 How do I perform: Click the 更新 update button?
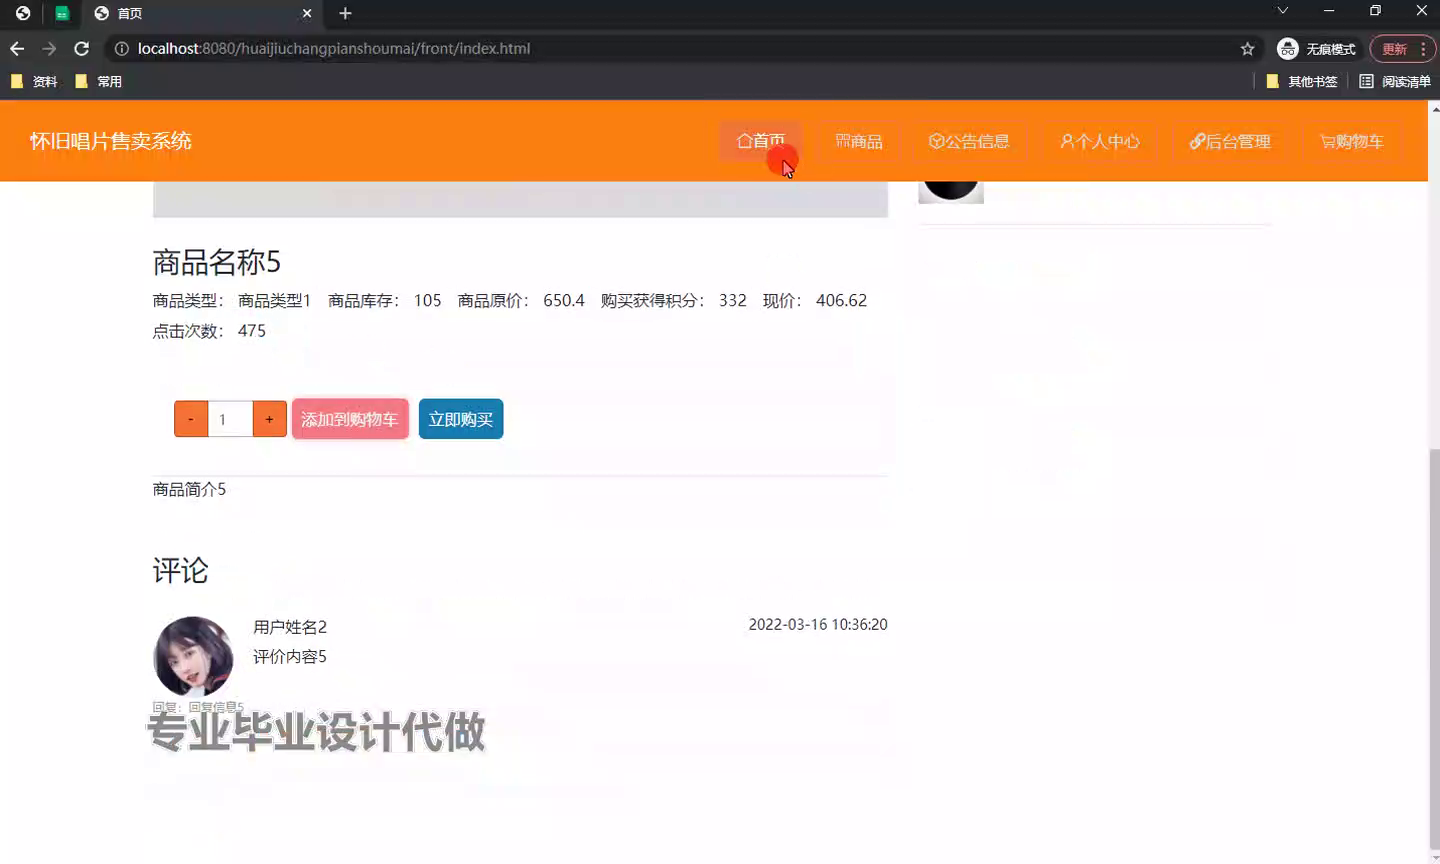pyautogui.click(x=1402, y=49)
